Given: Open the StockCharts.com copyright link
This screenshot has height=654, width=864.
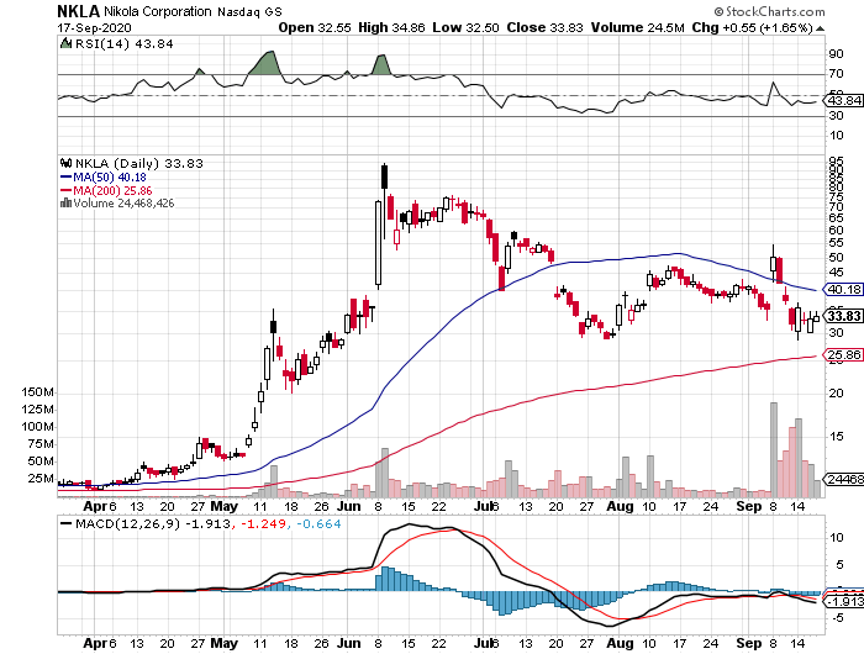Looking at the screenshot, I should pos(770,12).
